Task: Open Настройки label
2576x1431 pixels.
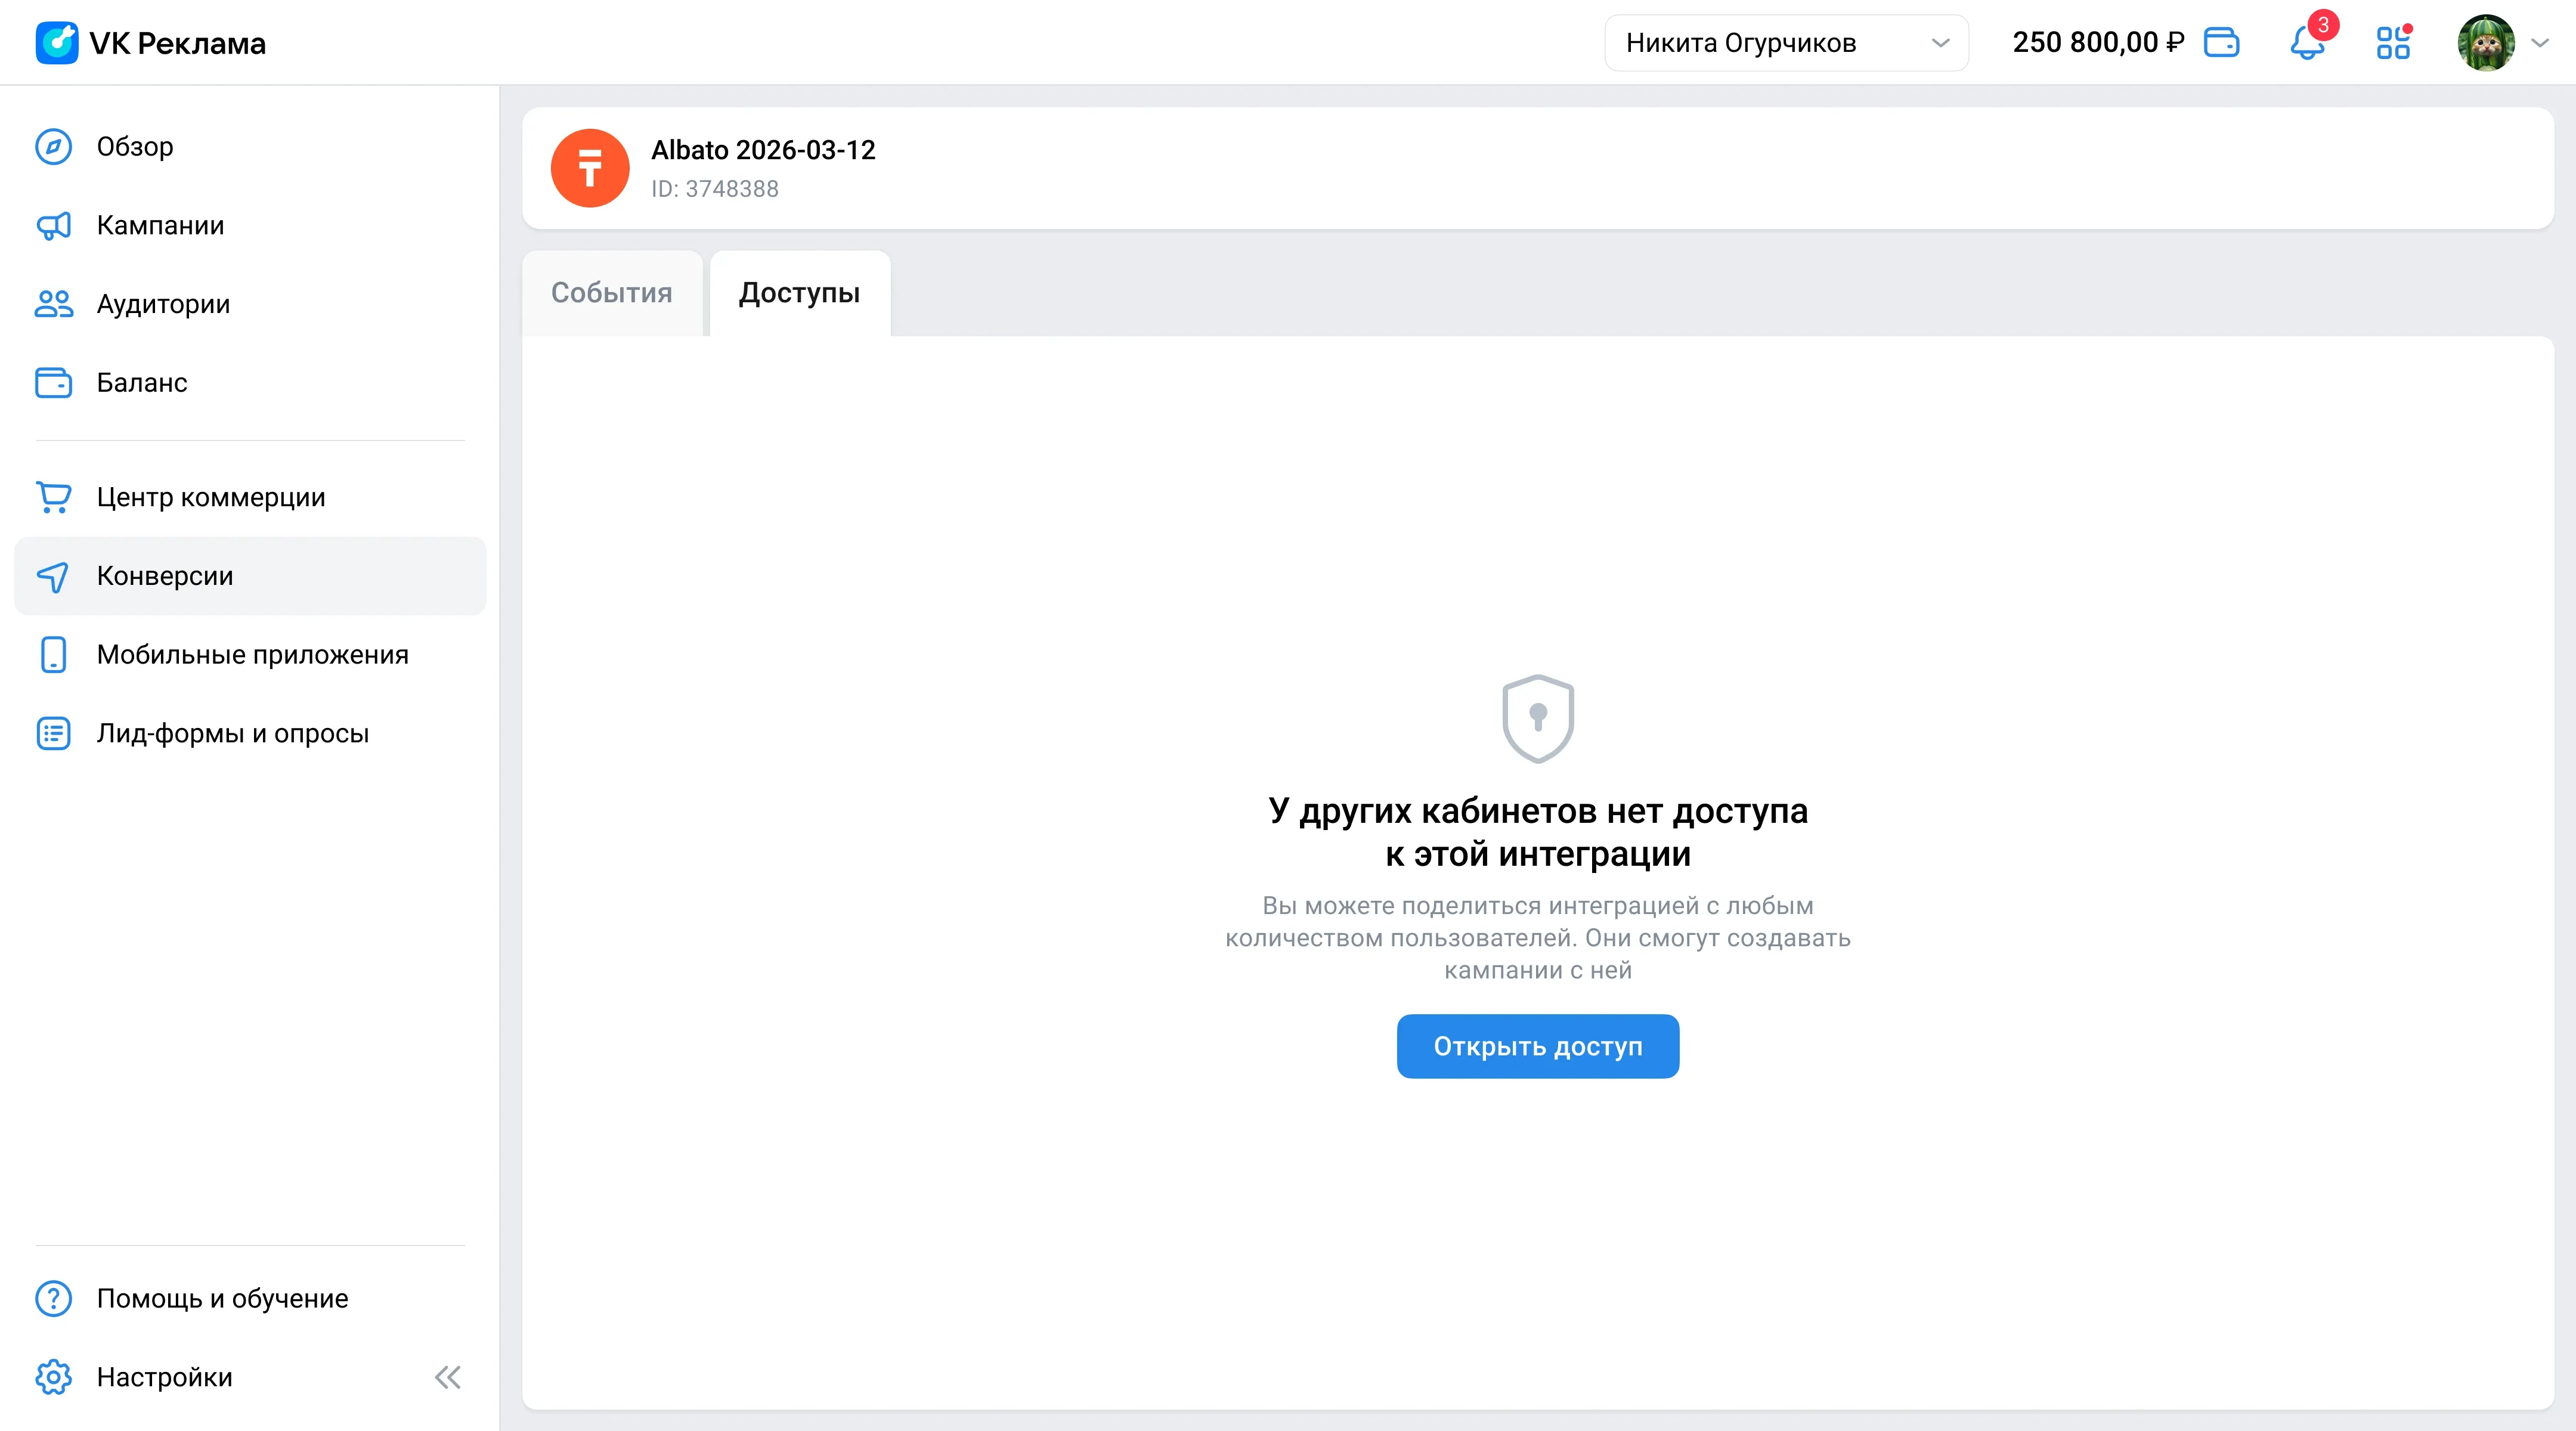Action: tap(164, 1377)
